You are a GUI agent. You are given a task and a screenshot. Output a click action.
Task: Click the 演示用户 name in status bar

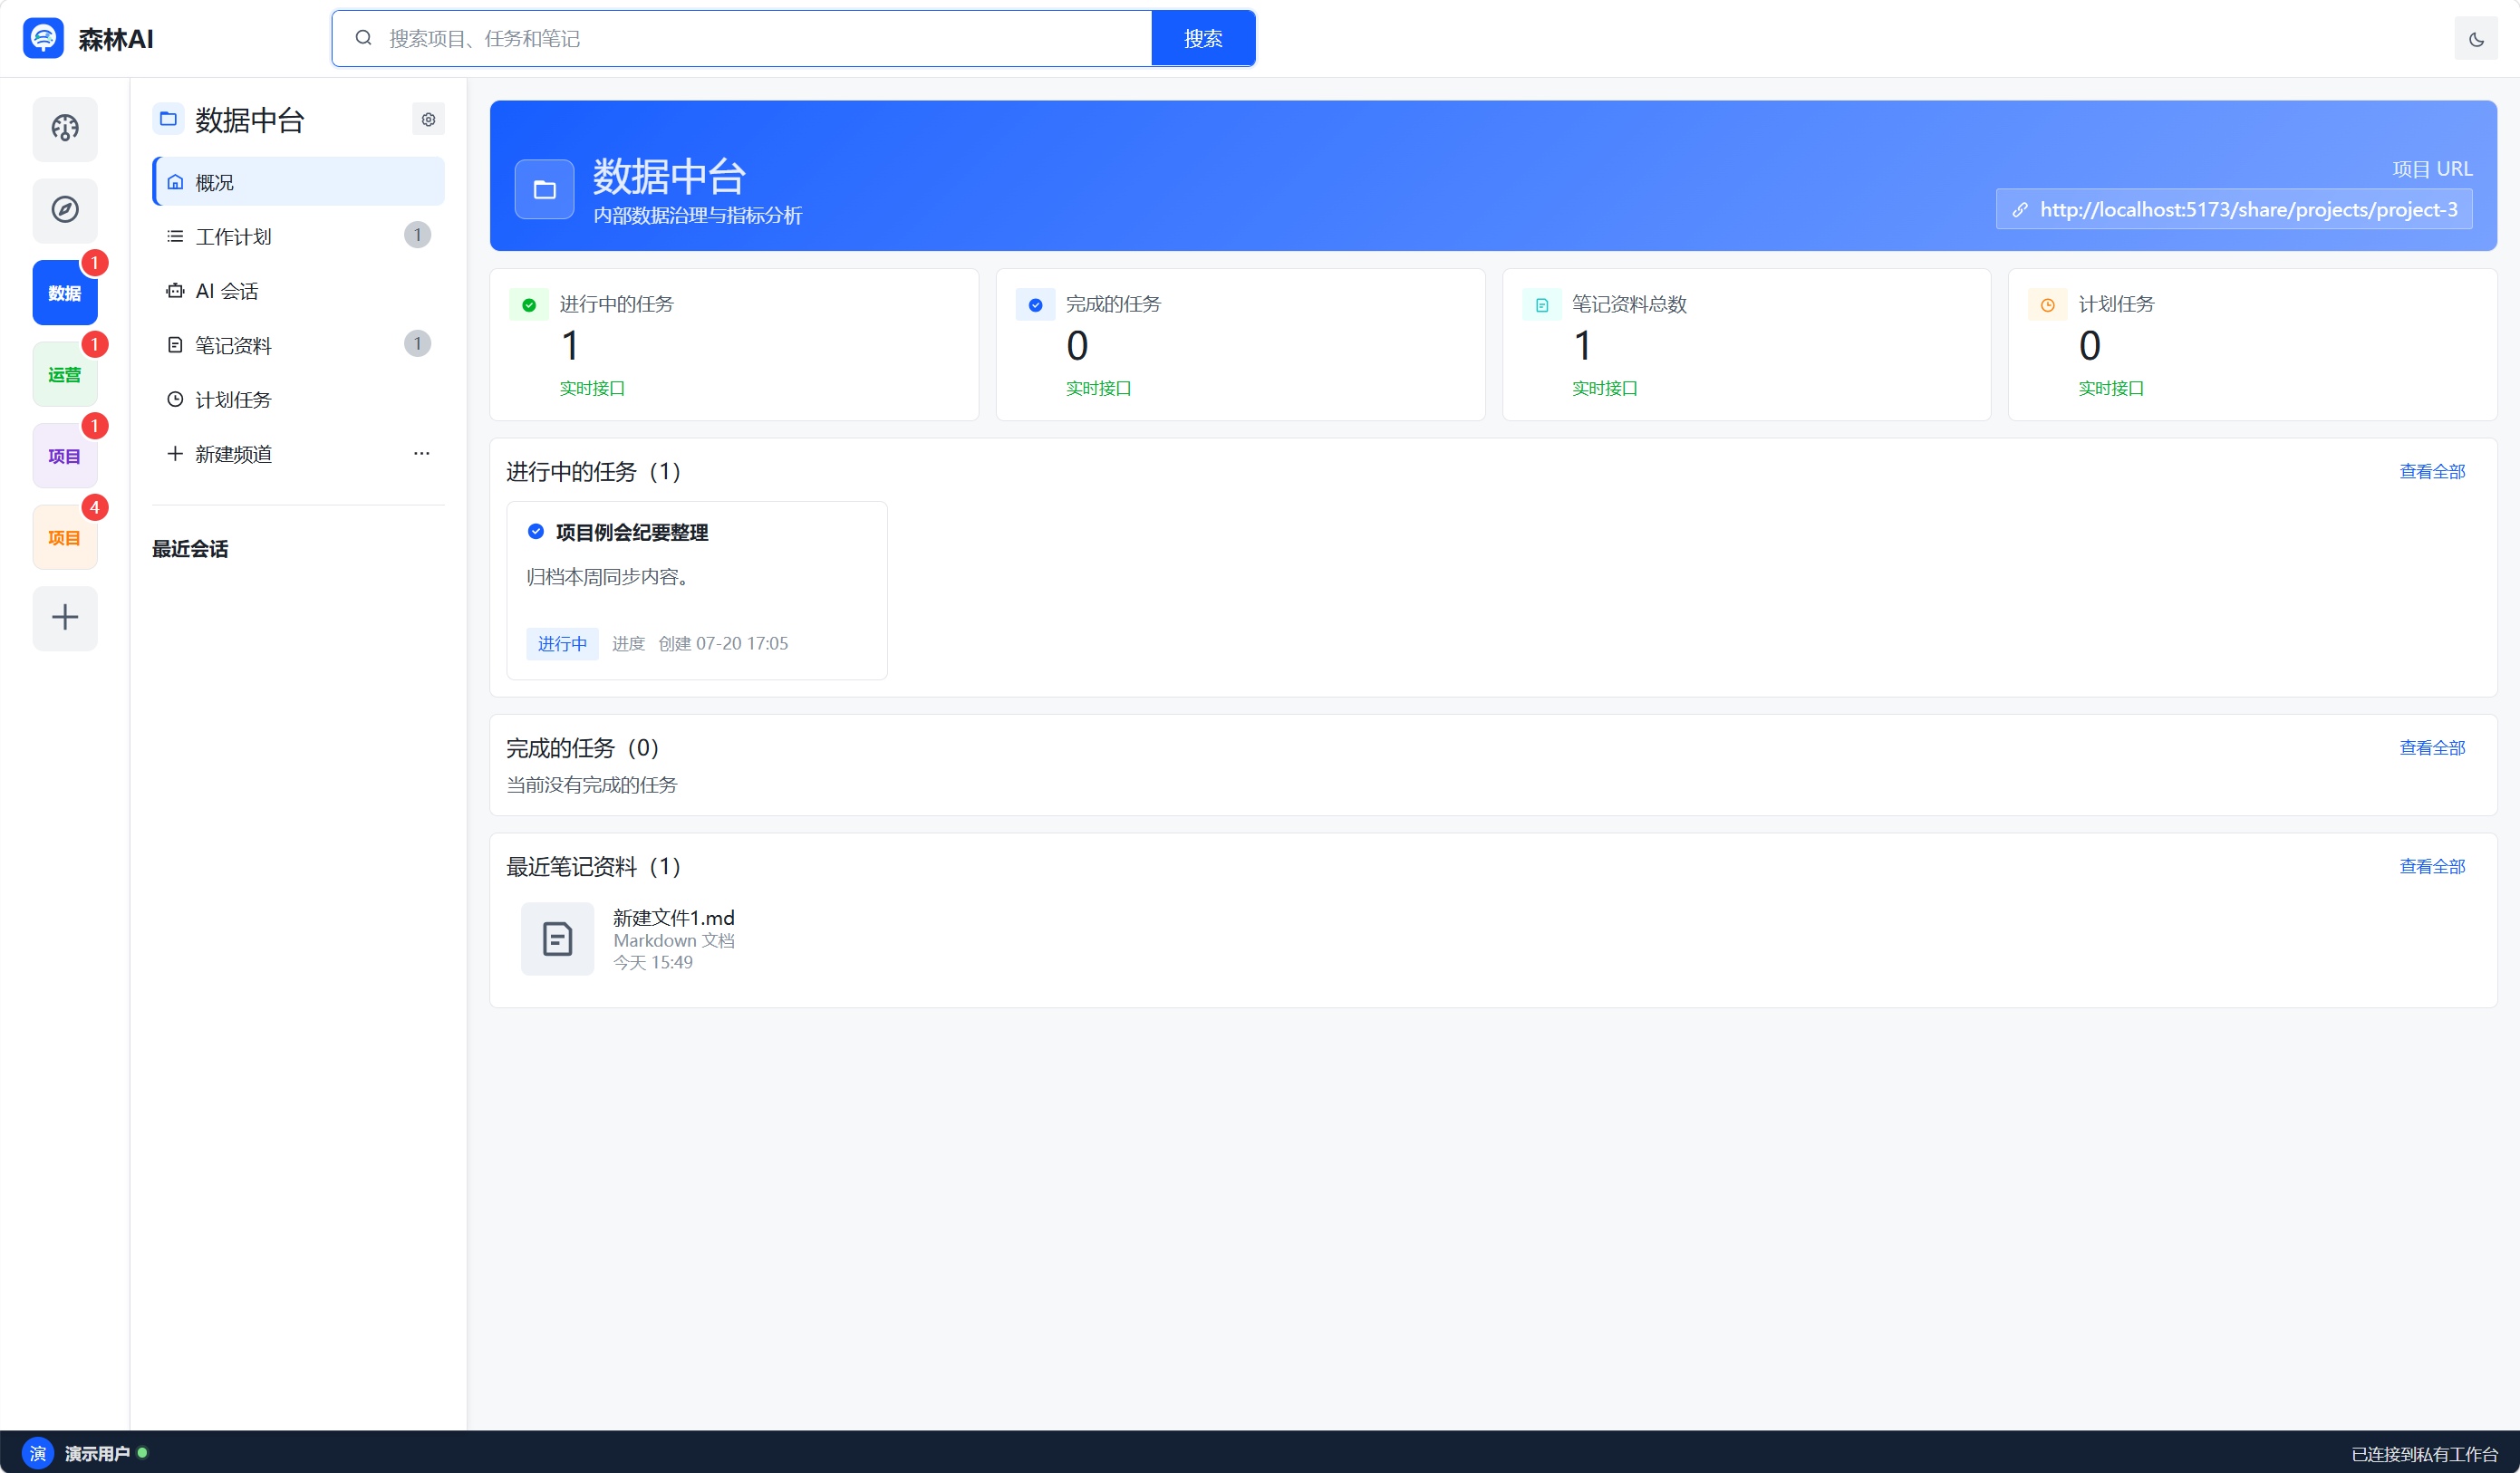(98, 1454)
